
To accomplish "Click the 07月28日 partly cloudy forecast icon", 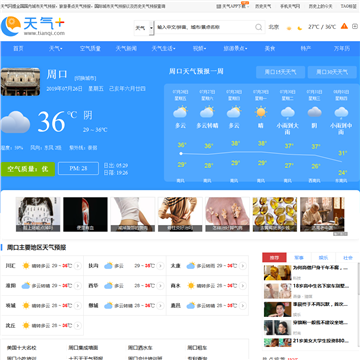I will 234,112.
